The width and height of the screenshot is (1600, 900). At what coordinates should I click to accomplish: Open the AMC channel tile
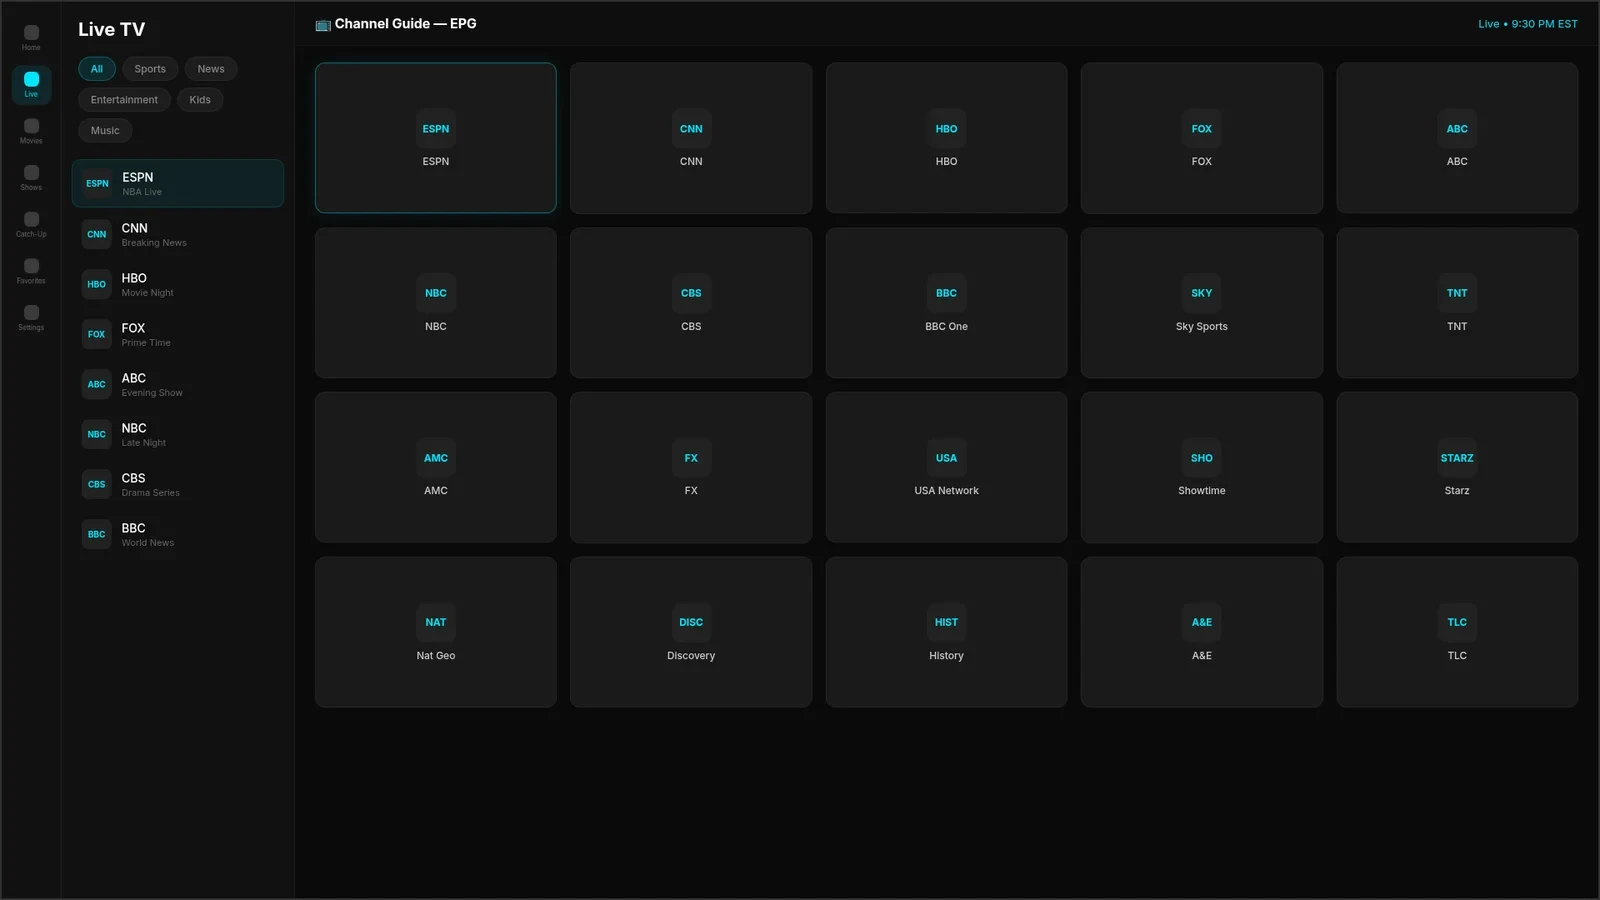click(x=436, y=467)
